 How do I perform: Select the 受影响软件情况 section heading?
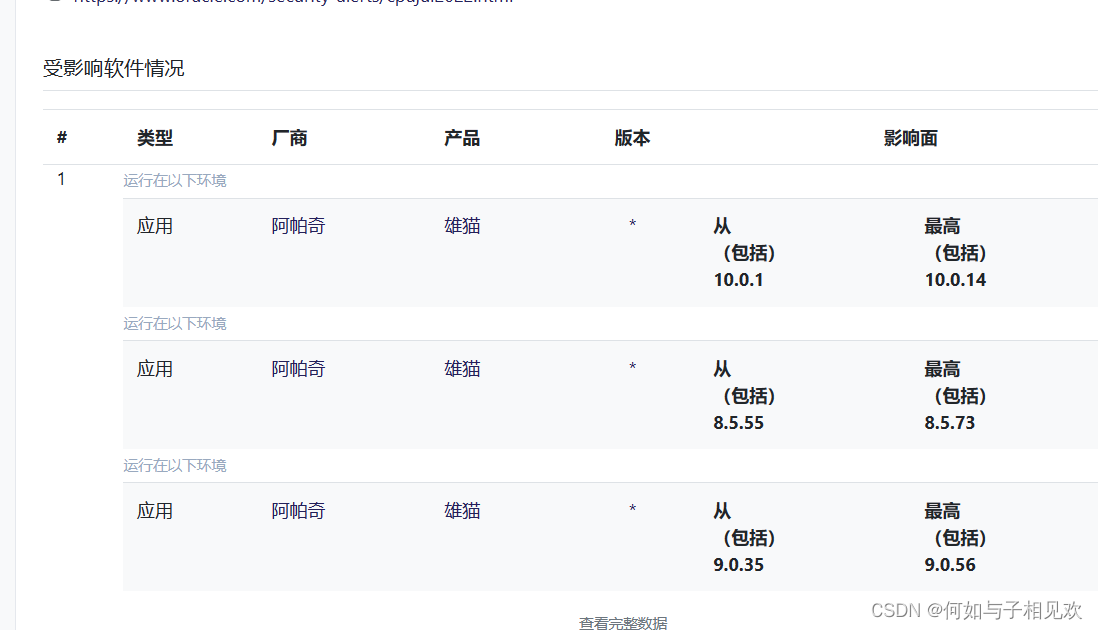(113, 68)
